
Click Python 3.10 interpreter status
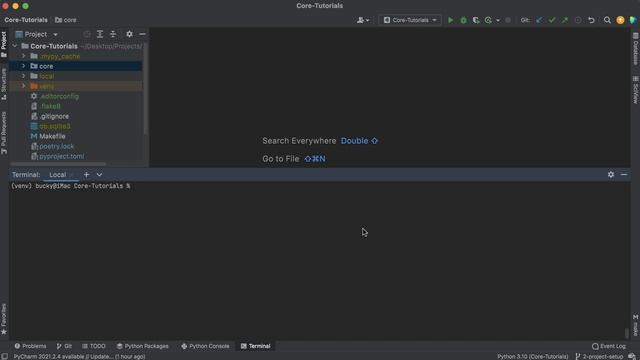click(532, 356)
